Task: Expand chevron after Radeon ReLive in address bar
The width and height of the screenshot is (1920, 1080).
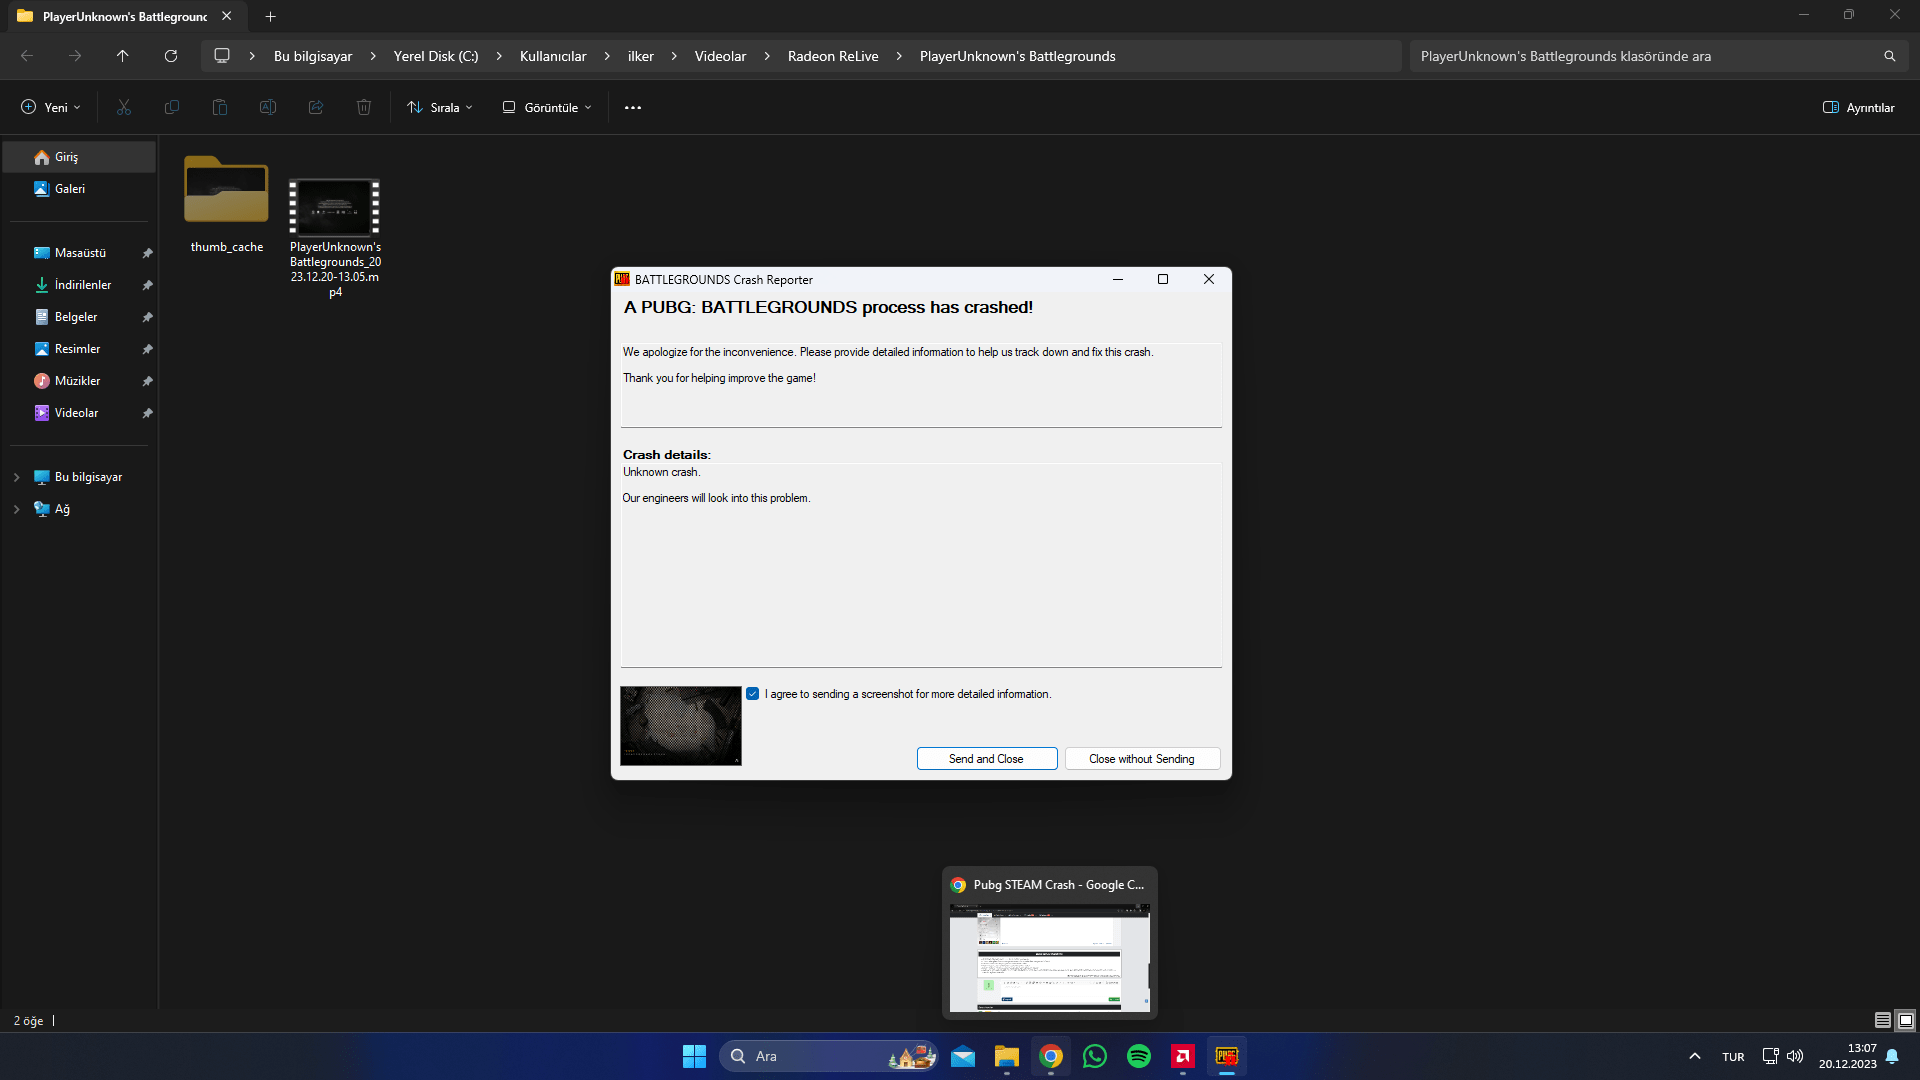Action: tap(899, 56)
